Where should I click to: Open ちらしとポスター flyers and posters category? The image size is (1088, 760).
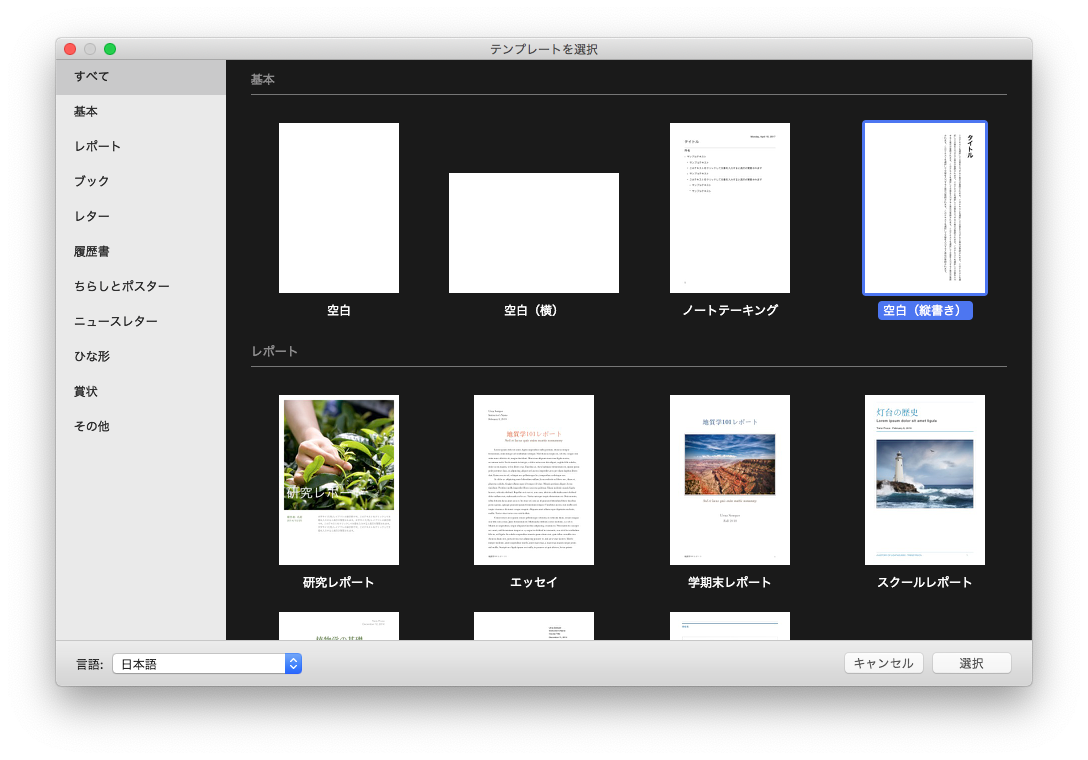click(x=121, y=286)
